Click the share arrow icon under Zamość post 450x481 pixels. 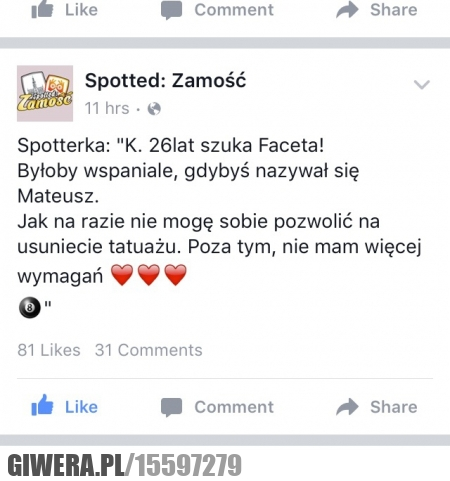coord(347,407)
